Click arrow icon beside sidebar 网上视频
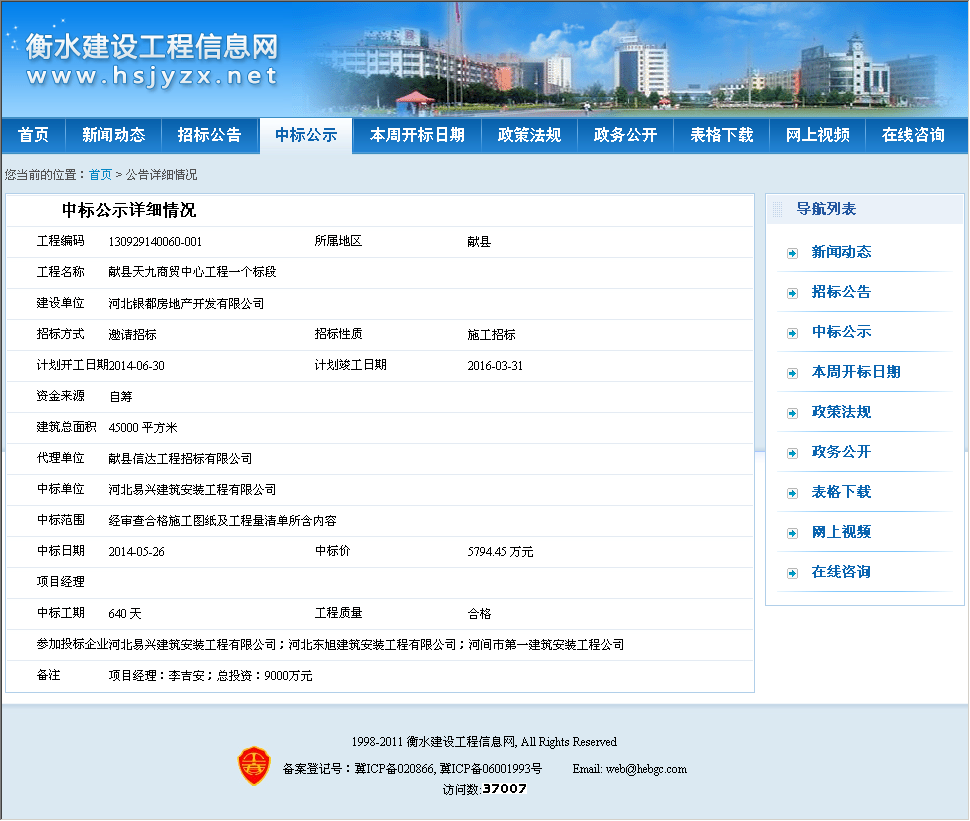Viewport: 970px width, 821px height. point(792,533)
